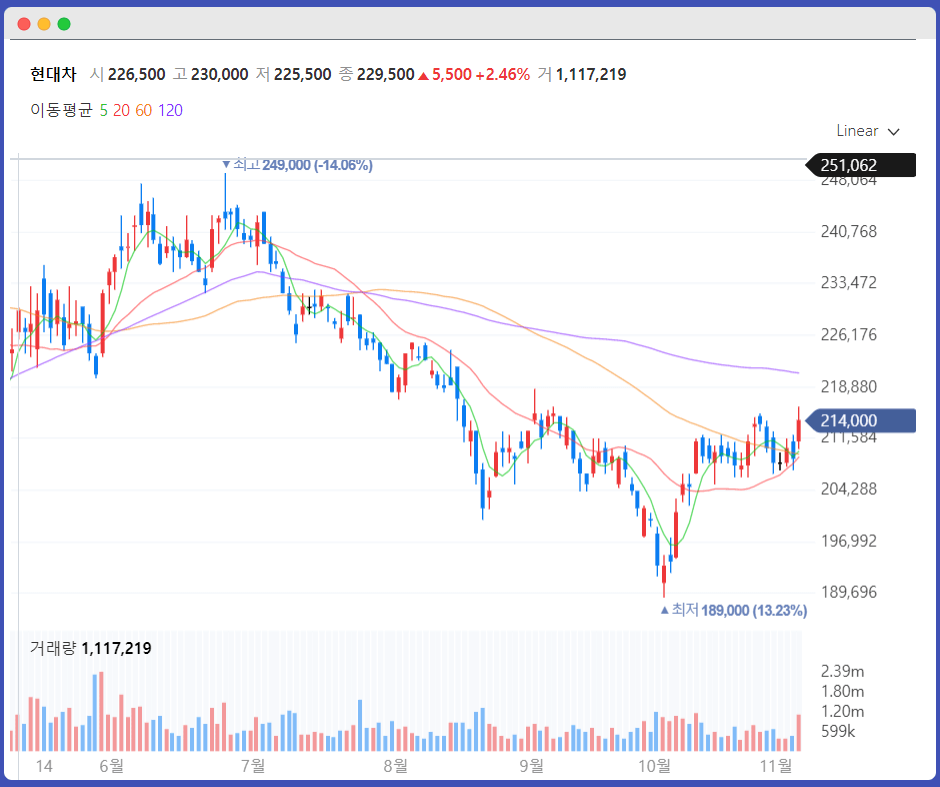Screen dimensions: 940x787
Task: Click the 현대차 stock name
Action: pos(53,74)
